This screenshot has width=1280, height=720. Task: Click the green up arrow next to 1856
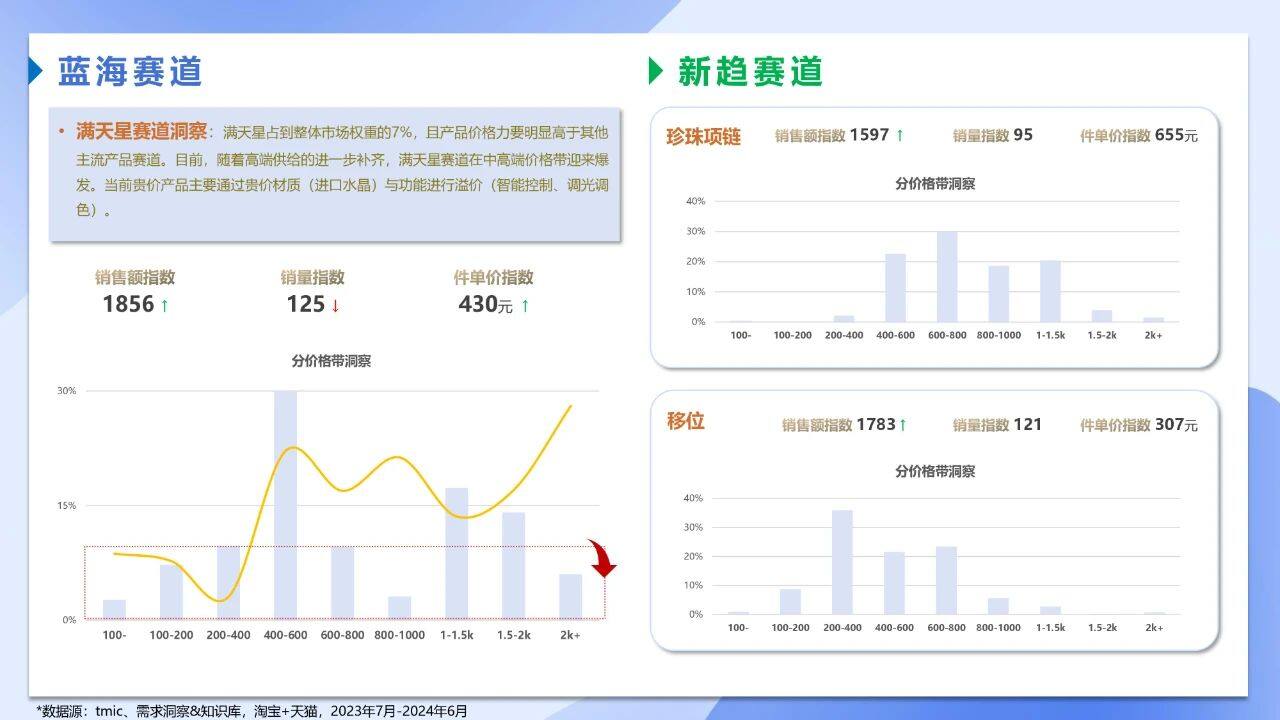(164, 305)
